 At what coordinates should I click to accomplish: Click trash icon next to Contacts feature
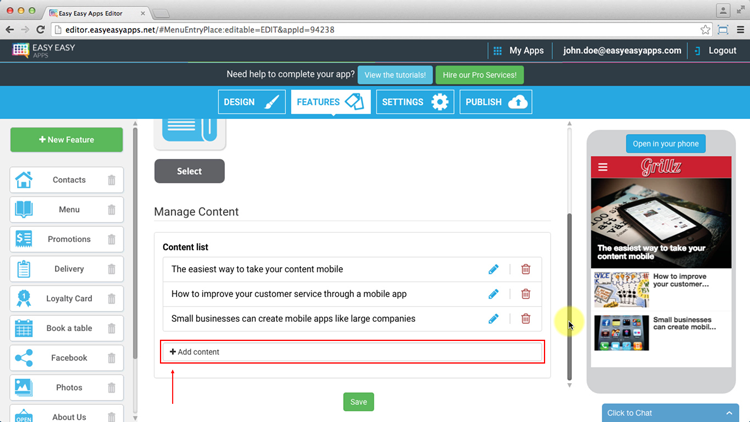[x=112, y=180]
